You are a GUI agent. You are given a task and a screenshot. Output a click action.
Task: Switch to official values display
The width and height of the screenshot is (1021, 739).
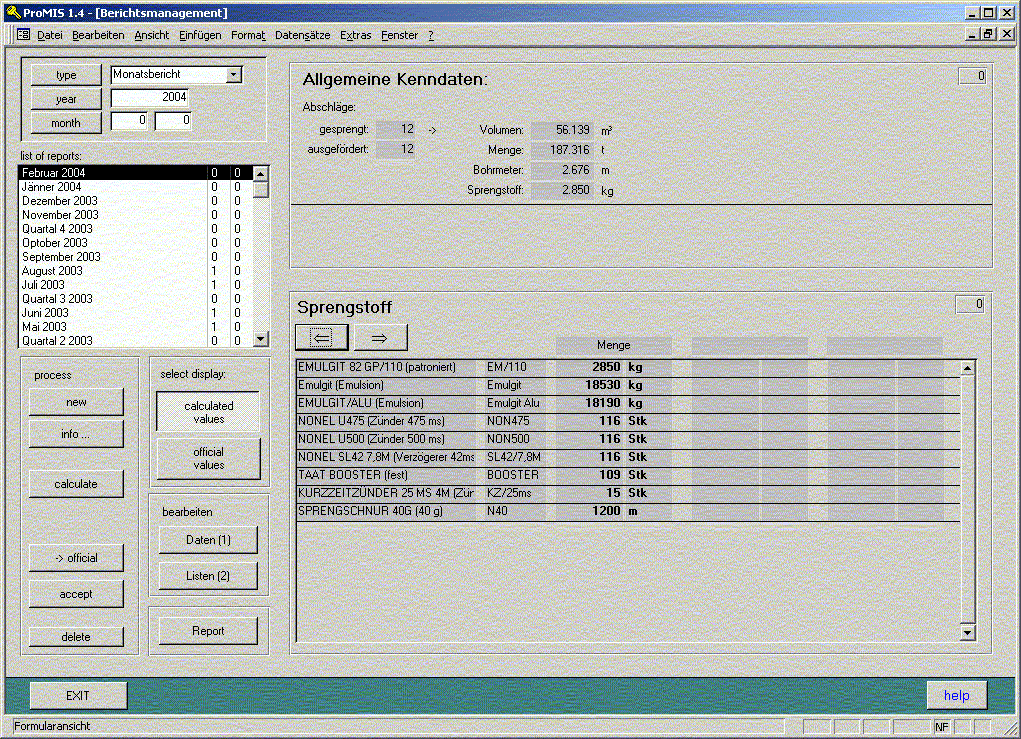208,458
